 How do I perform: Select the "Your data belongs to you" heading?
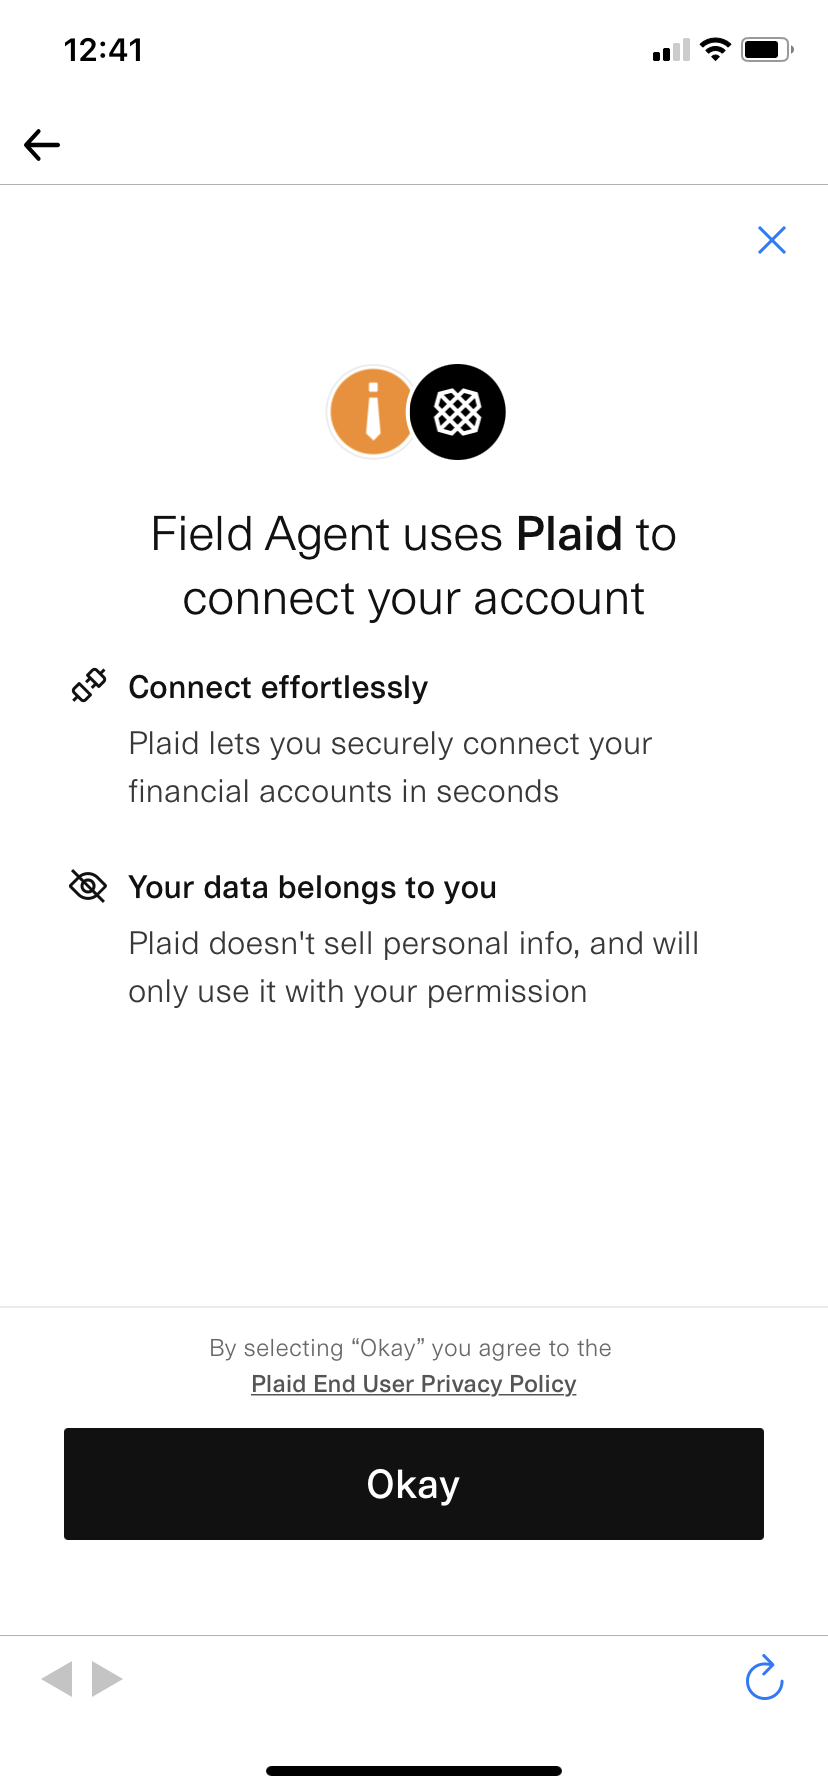click(x=313, y=888)
